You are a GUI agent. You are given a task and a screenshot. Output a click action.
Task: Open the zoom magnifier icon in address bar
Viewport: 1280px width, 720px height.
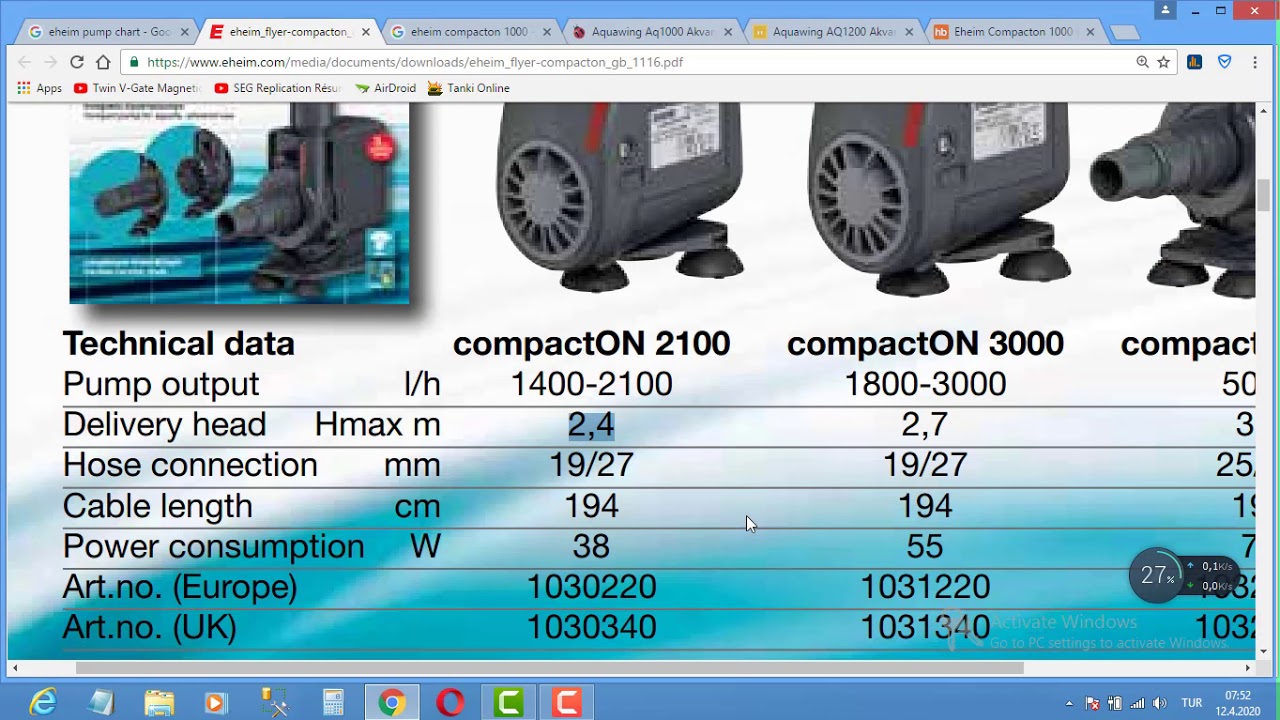click(x=1142, y=62)
